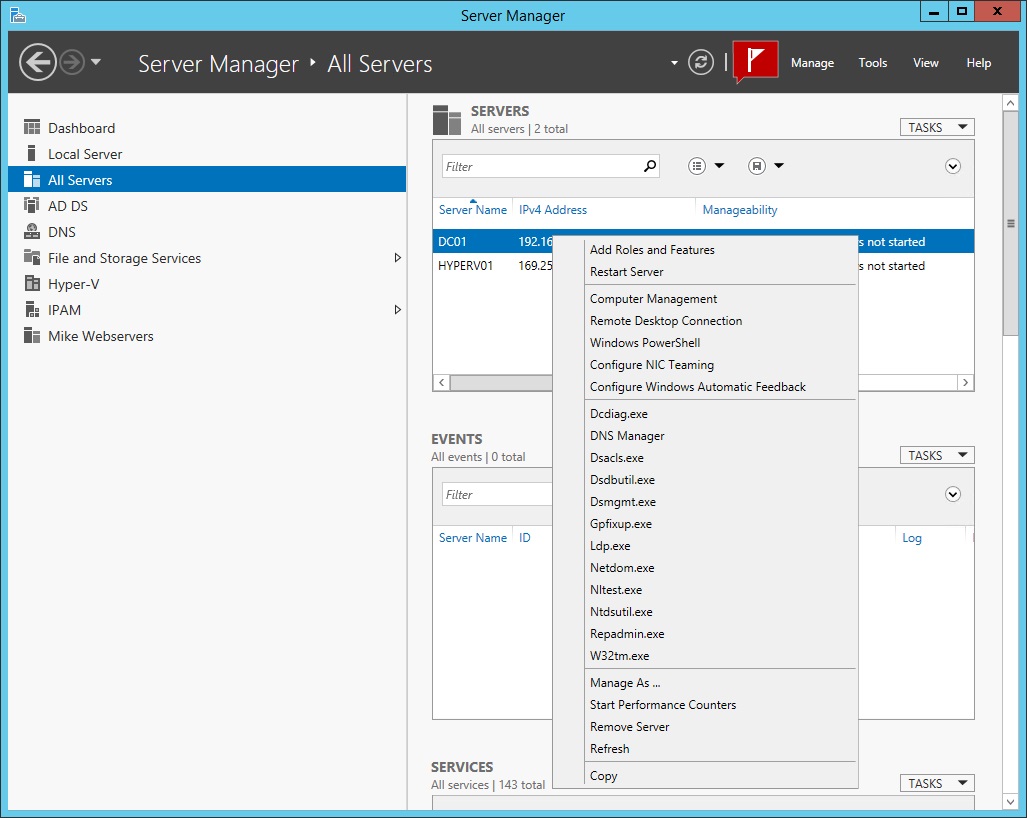Open the dropdown next to the save query icon
The height and width of the screenshot is (818, 1027).
click(779, 165)
